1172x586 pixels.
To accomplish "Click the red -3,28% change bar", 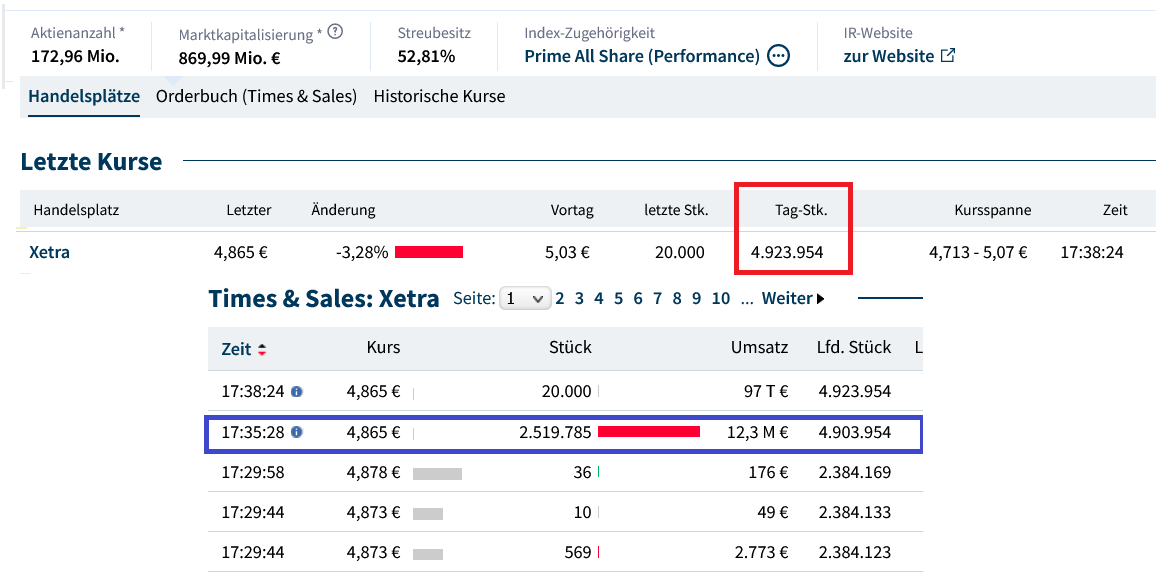I will [x=429, y=252].
